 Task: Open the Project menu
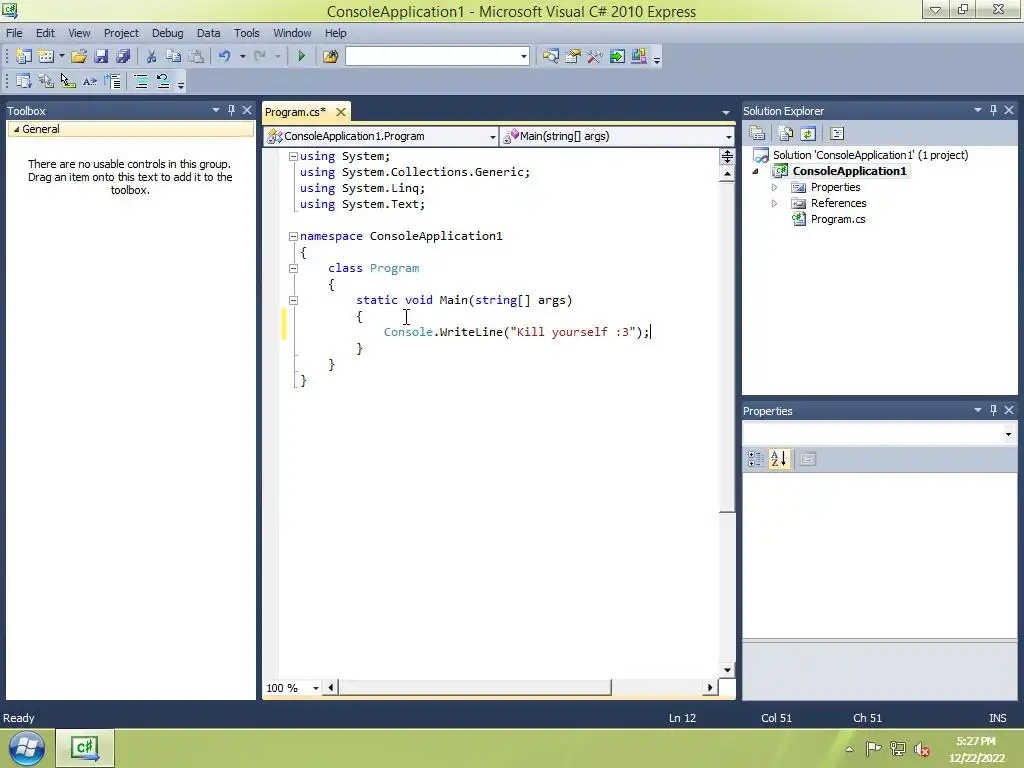(x=121, y=33)
